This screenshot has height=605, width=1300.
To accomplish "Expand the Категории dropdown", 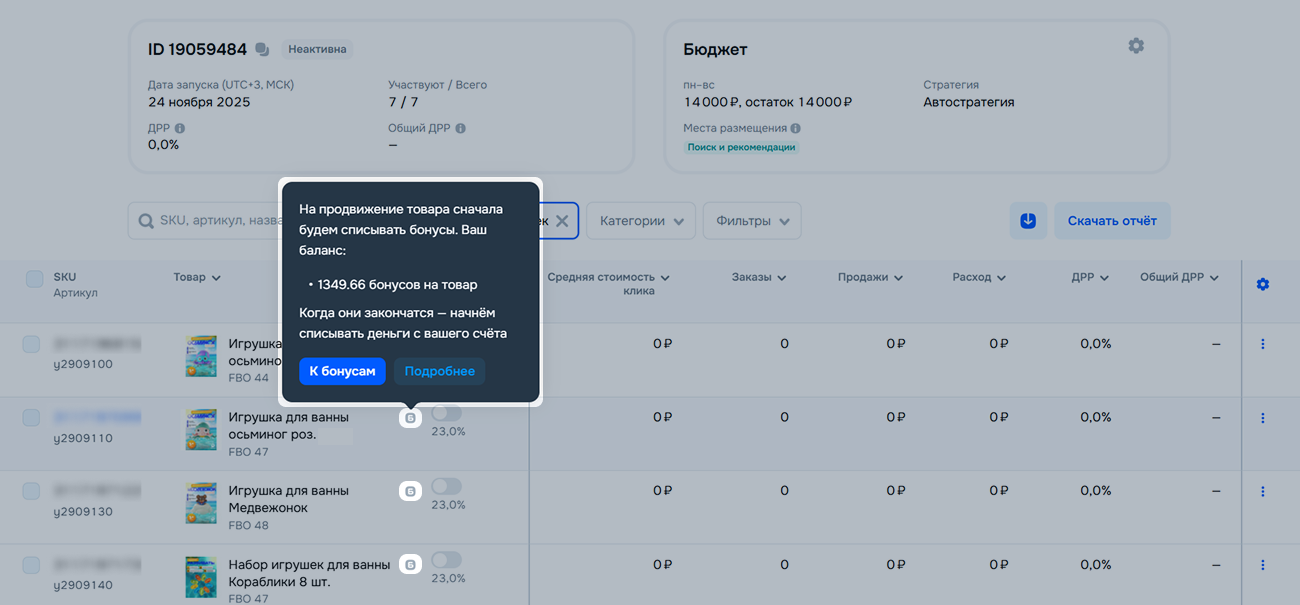I will pyautogui.click(x=640, y=221).
